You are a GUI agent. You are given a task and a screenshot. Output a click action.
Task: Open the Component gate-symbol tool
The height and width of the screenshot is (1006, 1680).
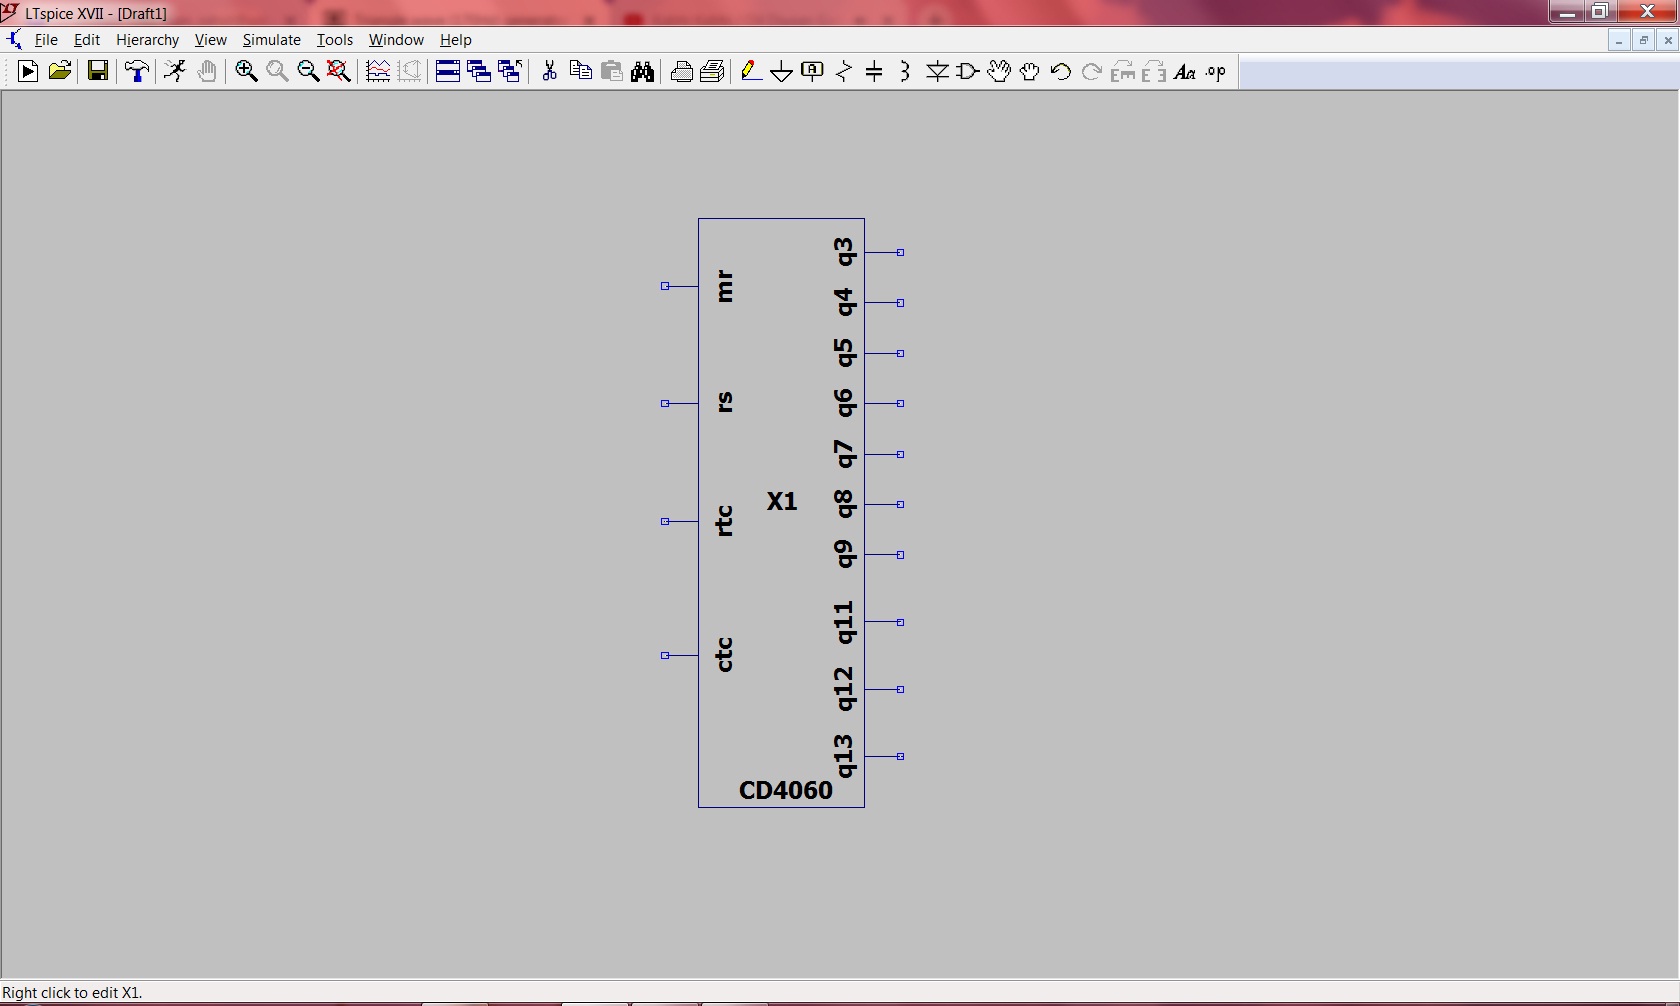coord(967,71)
